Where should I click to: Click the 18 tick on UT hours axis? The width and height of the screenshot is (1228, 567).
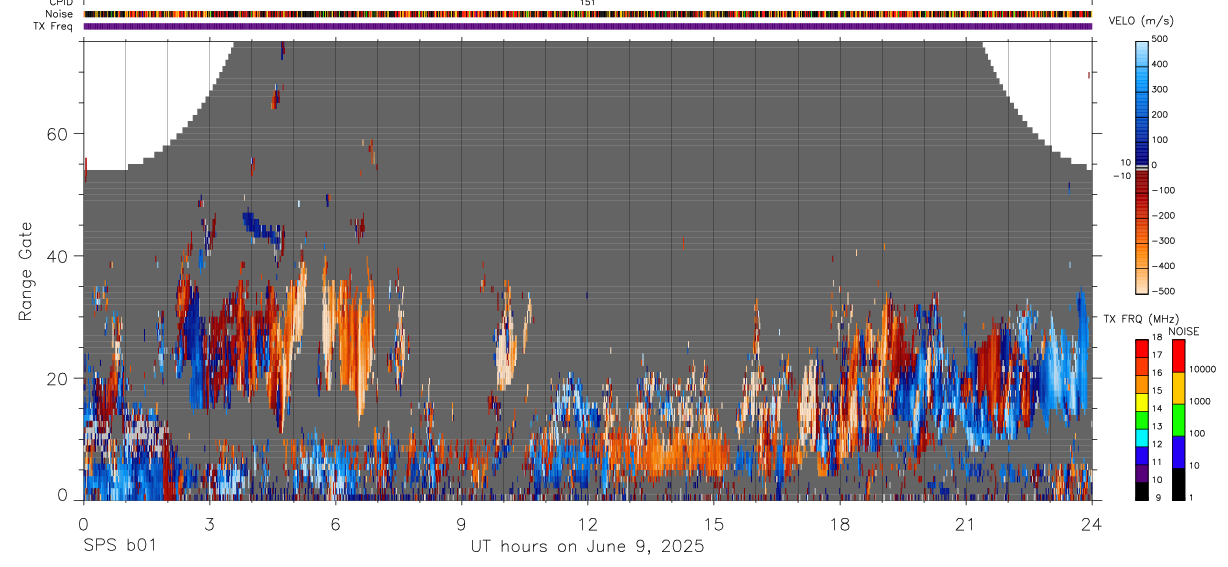tap(840, 523)
